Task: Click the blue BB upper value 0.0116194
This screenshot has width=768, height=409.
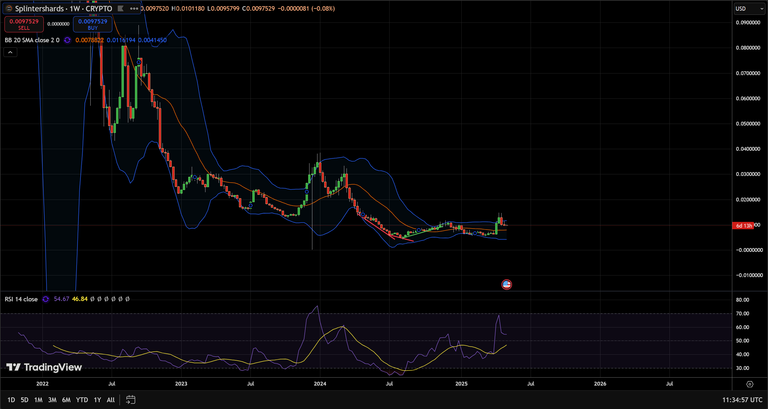Action: tap(120, 40)
